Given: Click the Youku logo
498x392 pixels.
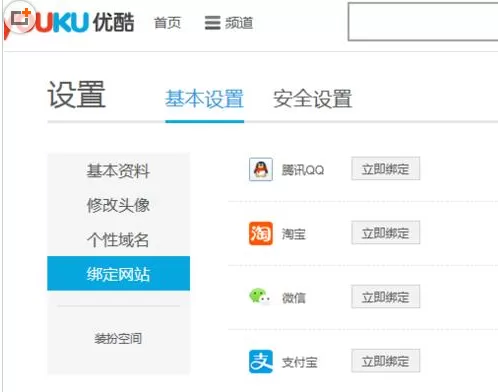Looking at the screenshot, I should click(69, 22).
